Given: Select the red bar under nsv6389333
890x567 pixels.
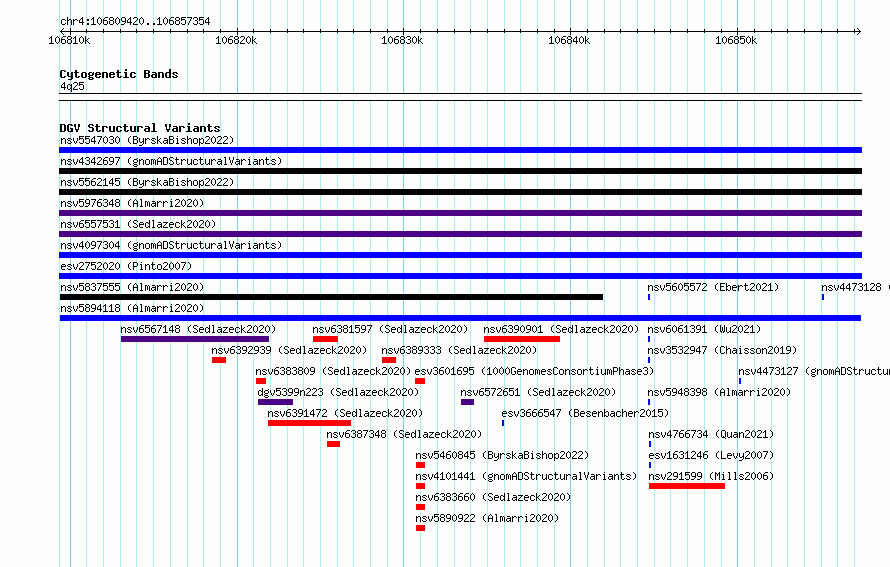Looking at the screenshot, I should (389, 360).
